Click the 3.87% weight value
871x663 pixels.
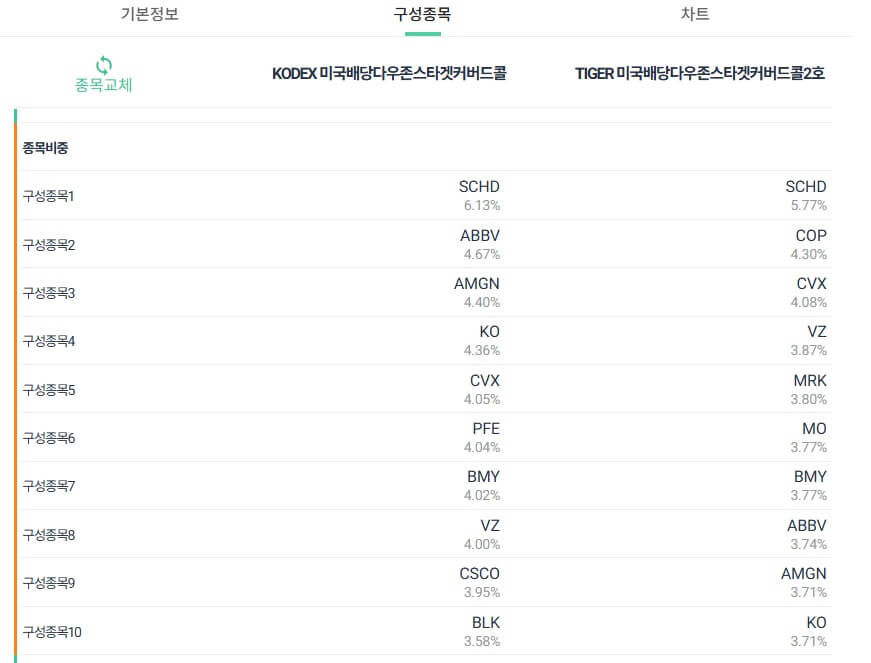tap(808, 350)
